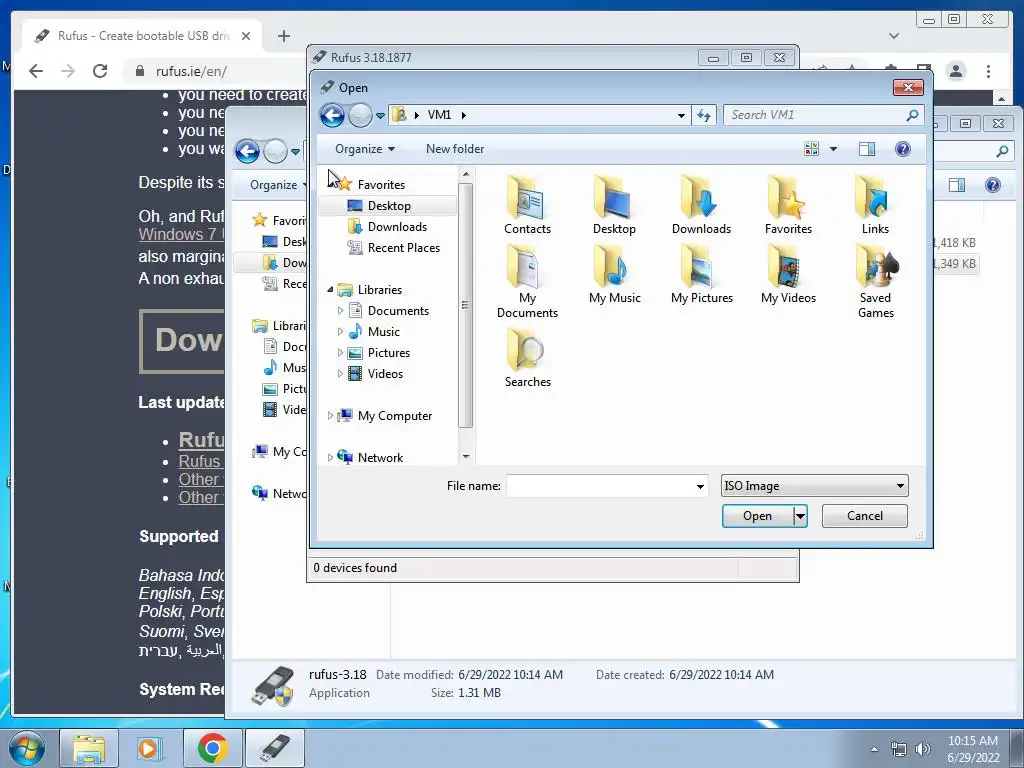
Task: Open the ISO Image file type dropdown
Action: tap(814, 486)
